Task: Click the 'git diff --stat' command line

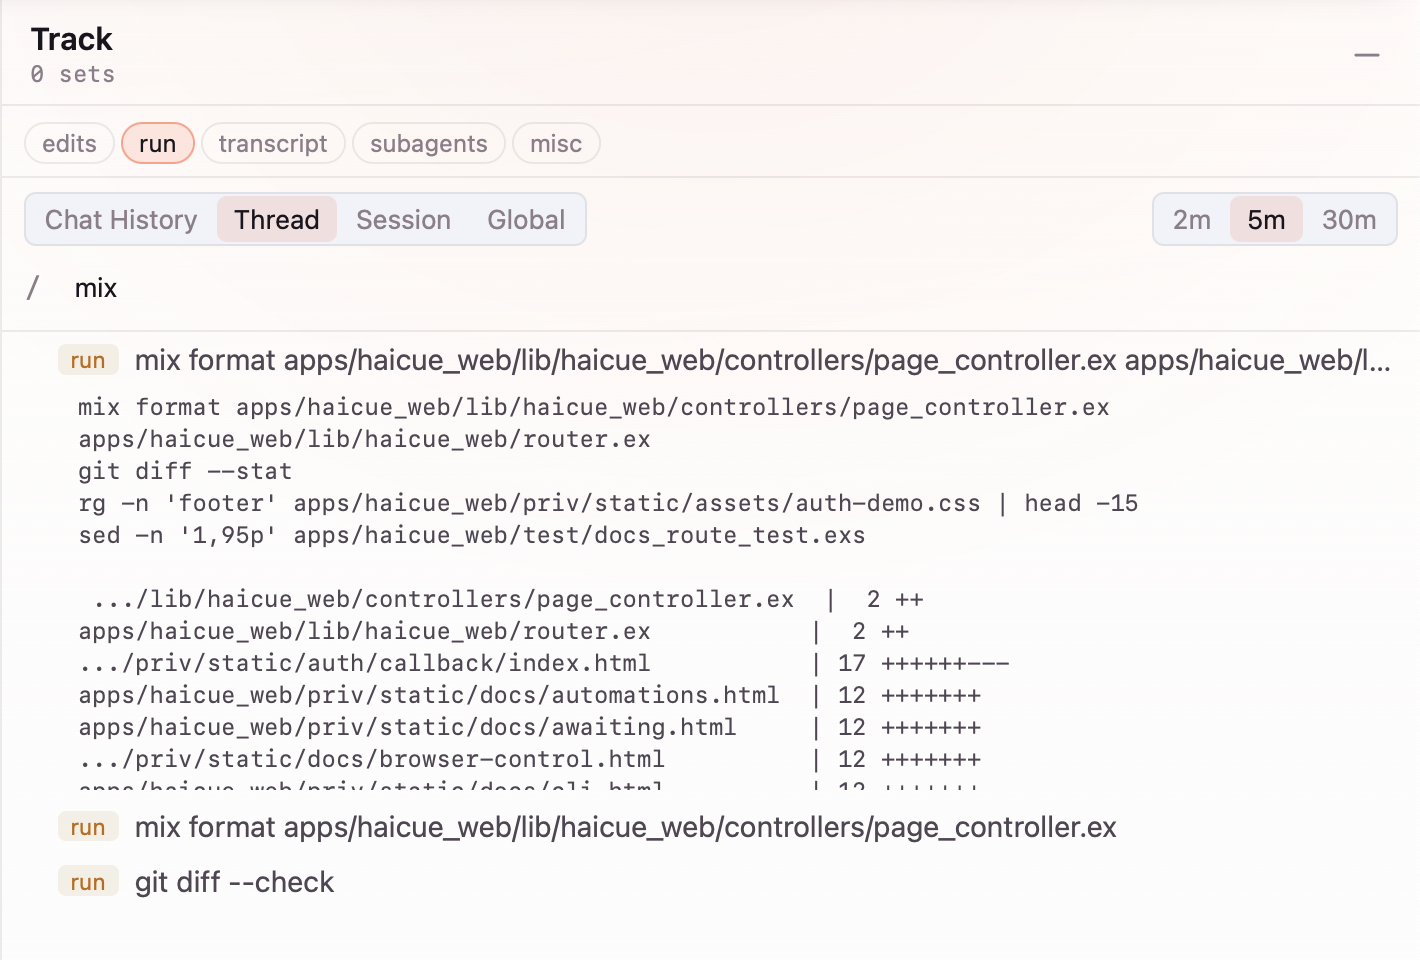Action: [185, 472]
